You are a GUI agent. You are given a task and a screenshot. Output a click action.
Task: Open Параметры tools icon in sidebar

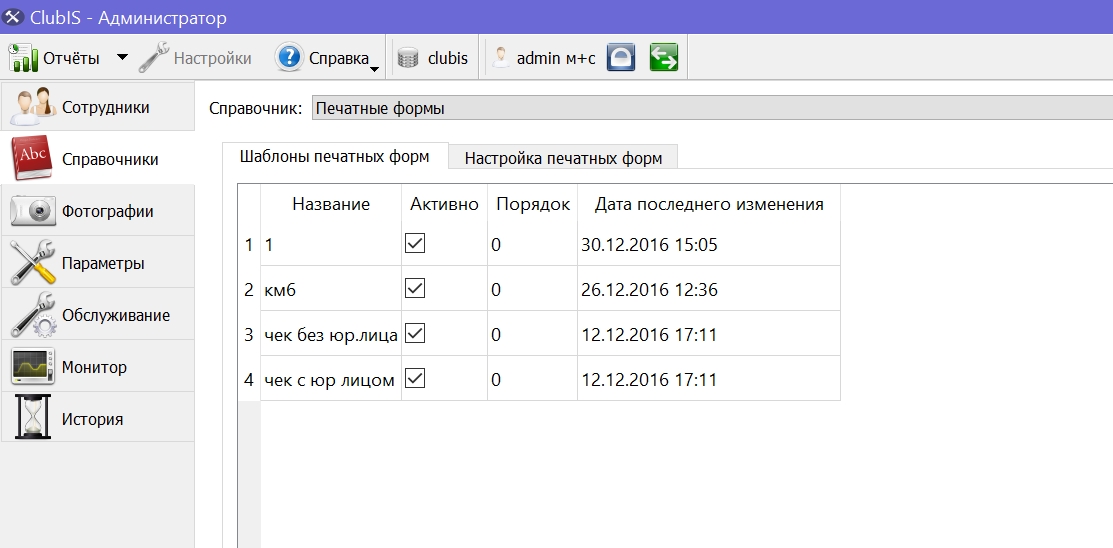point(33,263)
